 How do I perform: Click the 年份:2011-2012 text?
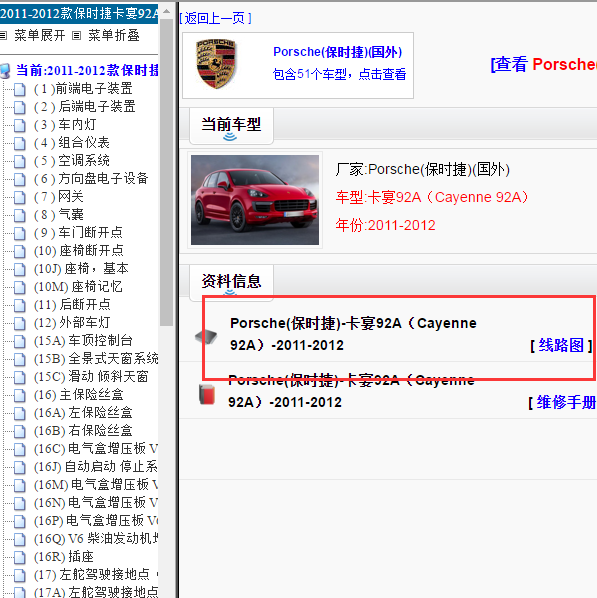(x=385, y=225)
